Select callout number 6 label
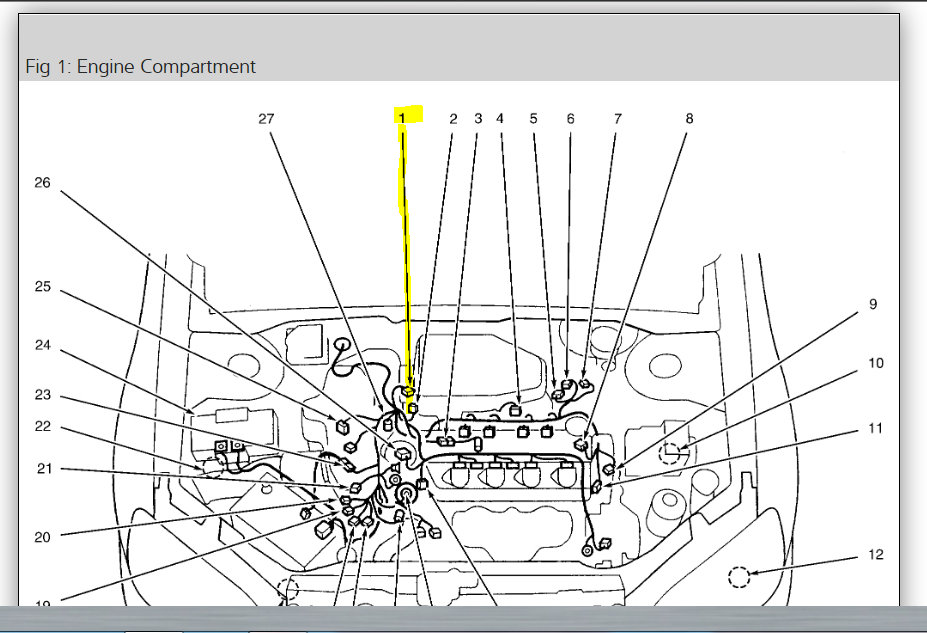The height and width of the screenshot is (633, 927). tap(571, 119)
